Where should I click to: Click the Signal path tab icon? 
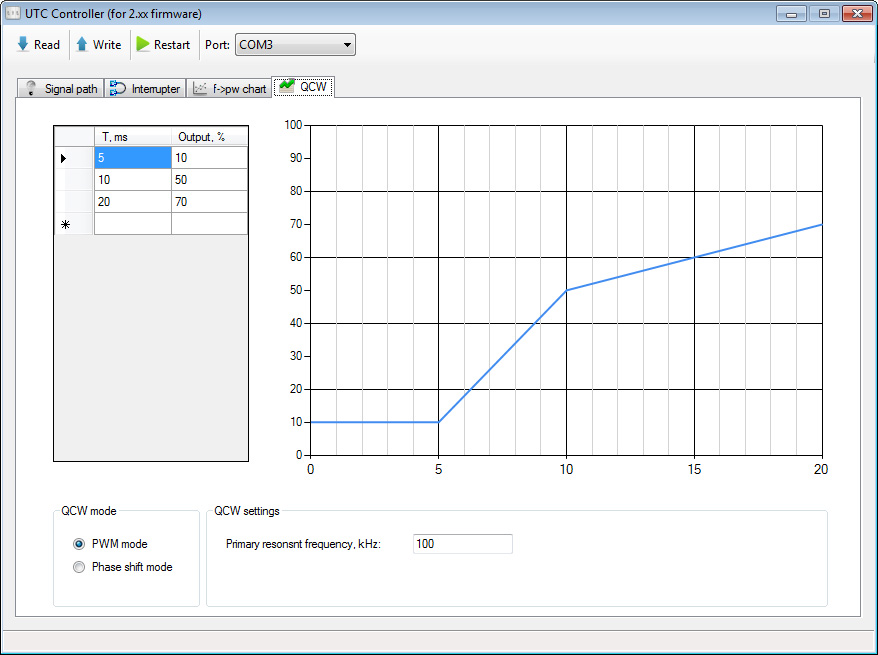(31, 88)
